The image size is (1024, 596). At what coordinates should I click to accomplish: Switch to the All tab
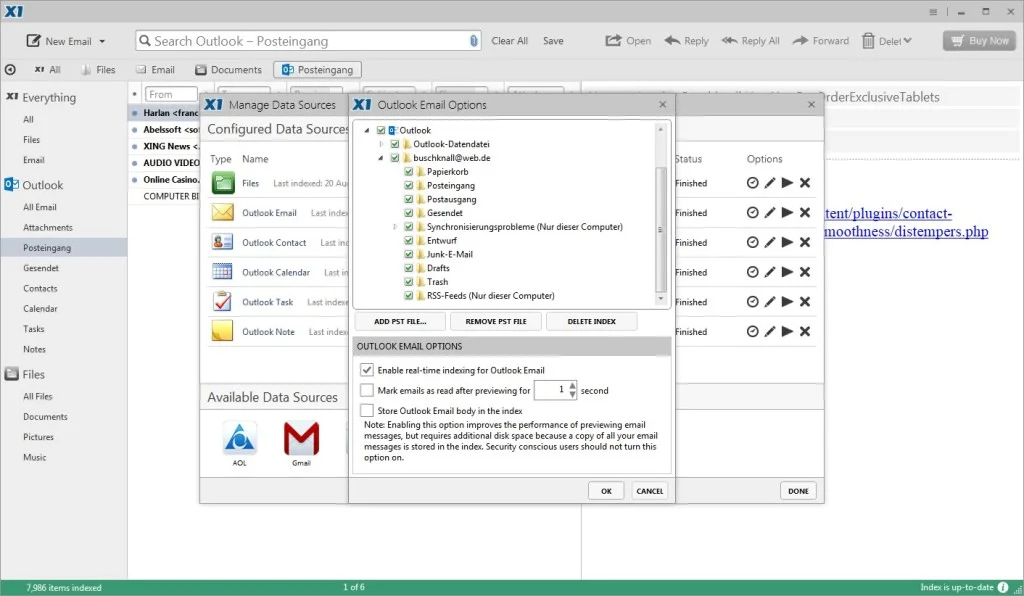pos(48,69)
